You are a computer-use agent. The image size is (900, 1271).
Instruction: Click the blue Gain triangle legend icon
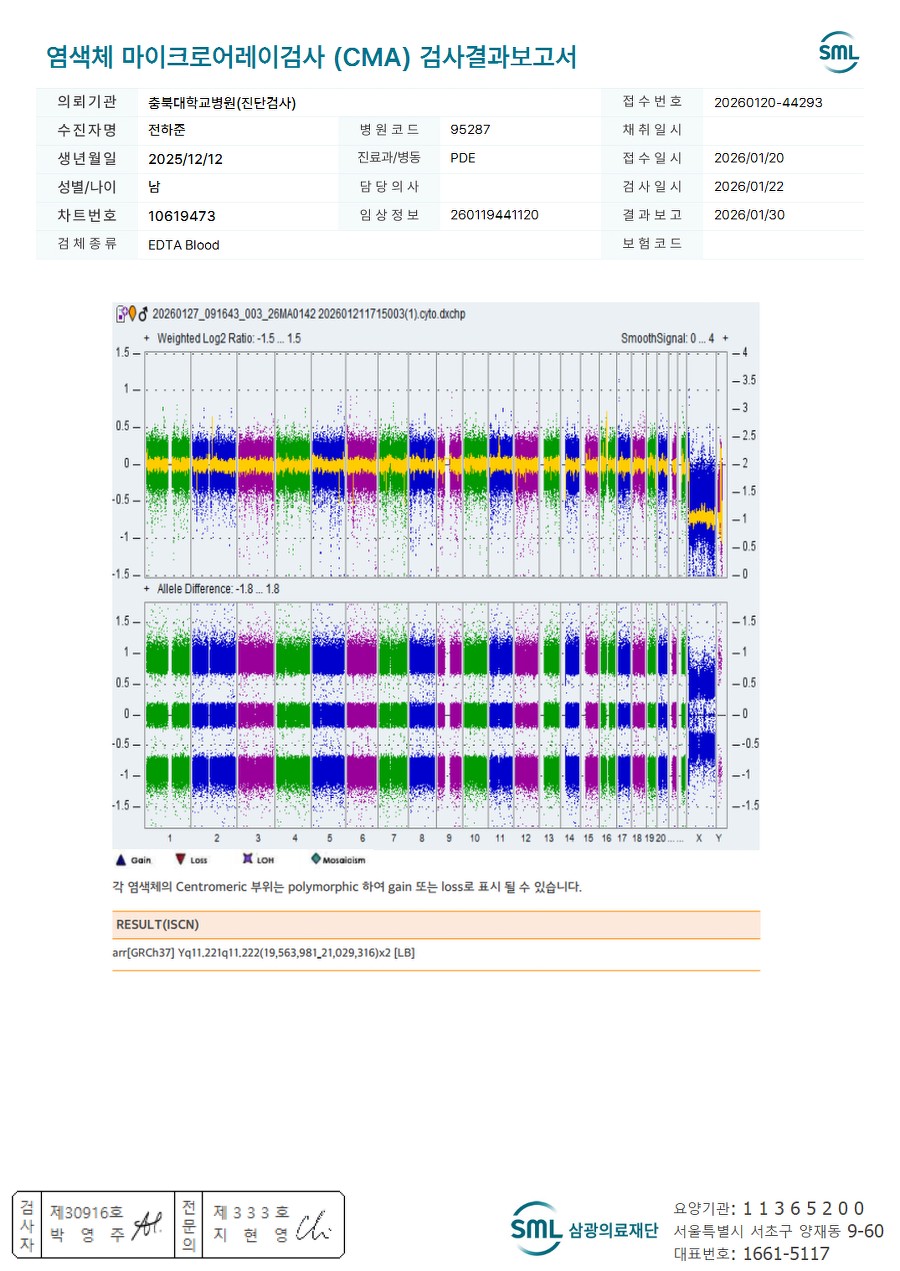pos(121,859)
